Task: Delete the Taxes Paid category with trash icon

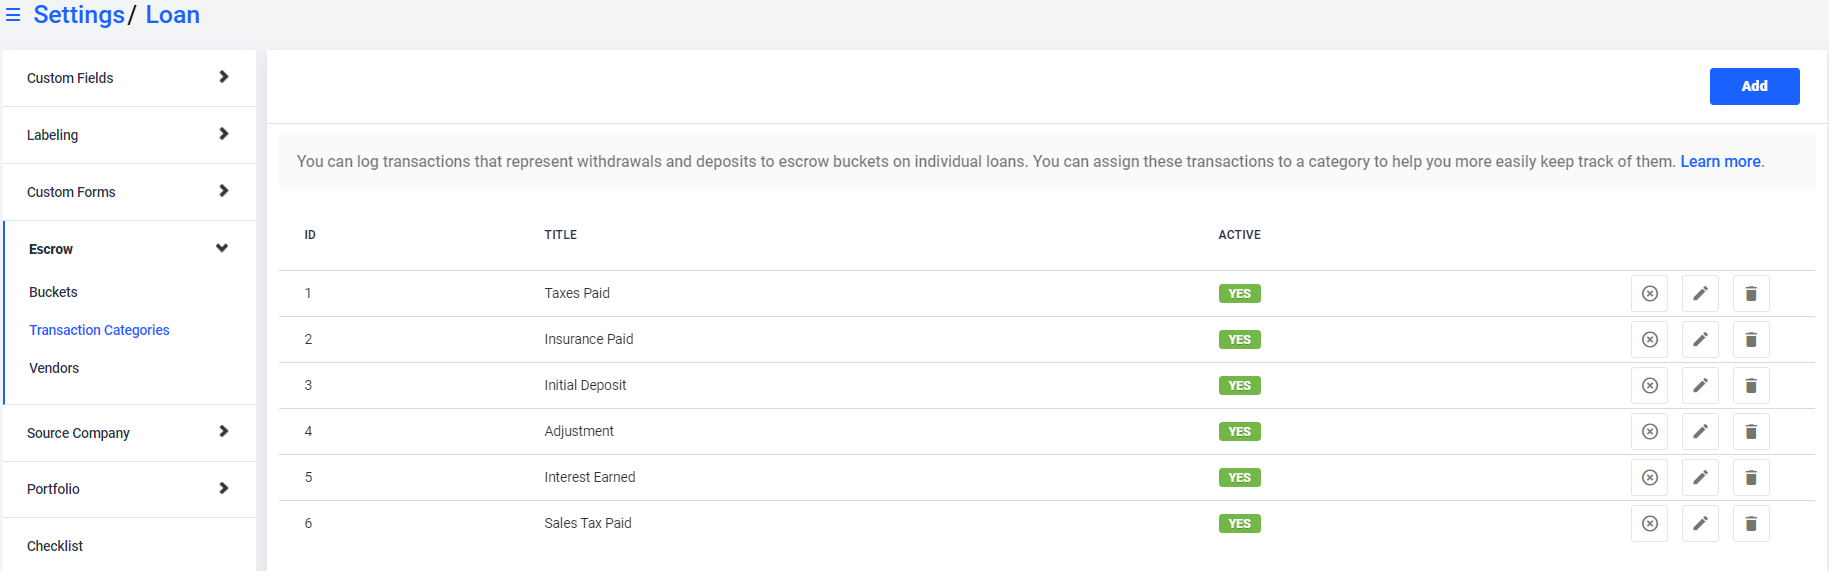Action: pos(1751,294)
